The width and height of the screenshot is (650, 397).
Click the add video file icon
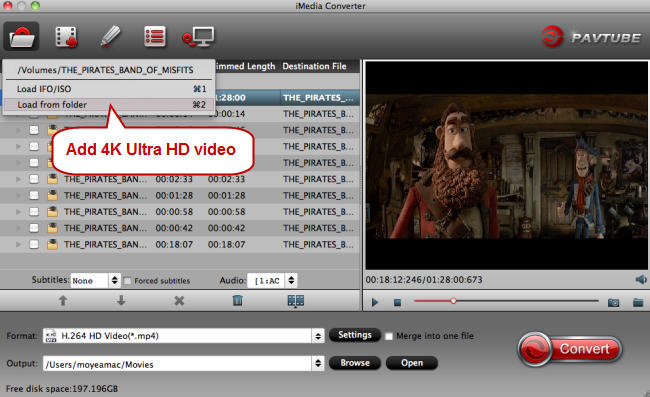click(x=66, y=37)
